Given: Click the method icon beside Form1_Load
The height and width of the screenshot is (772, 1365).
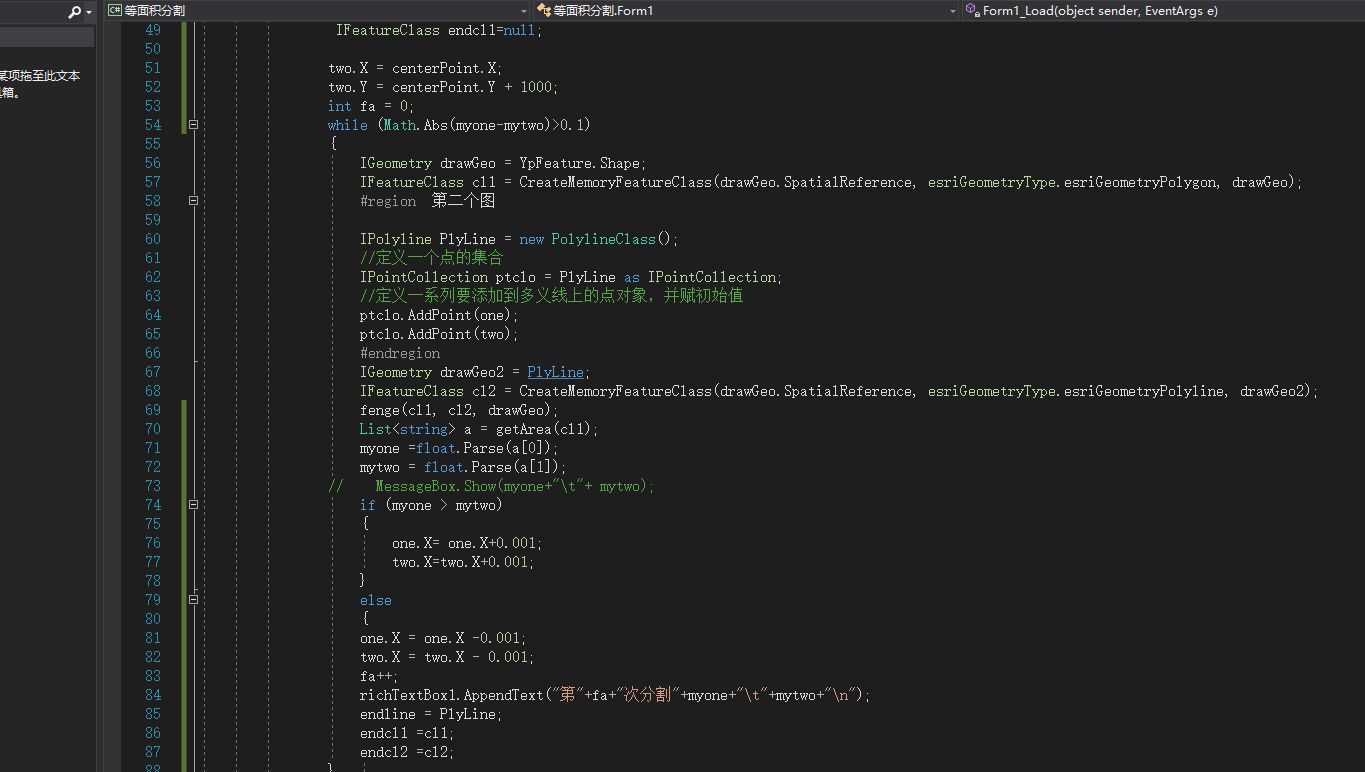Looking at the screenshot, I should 971,11.
